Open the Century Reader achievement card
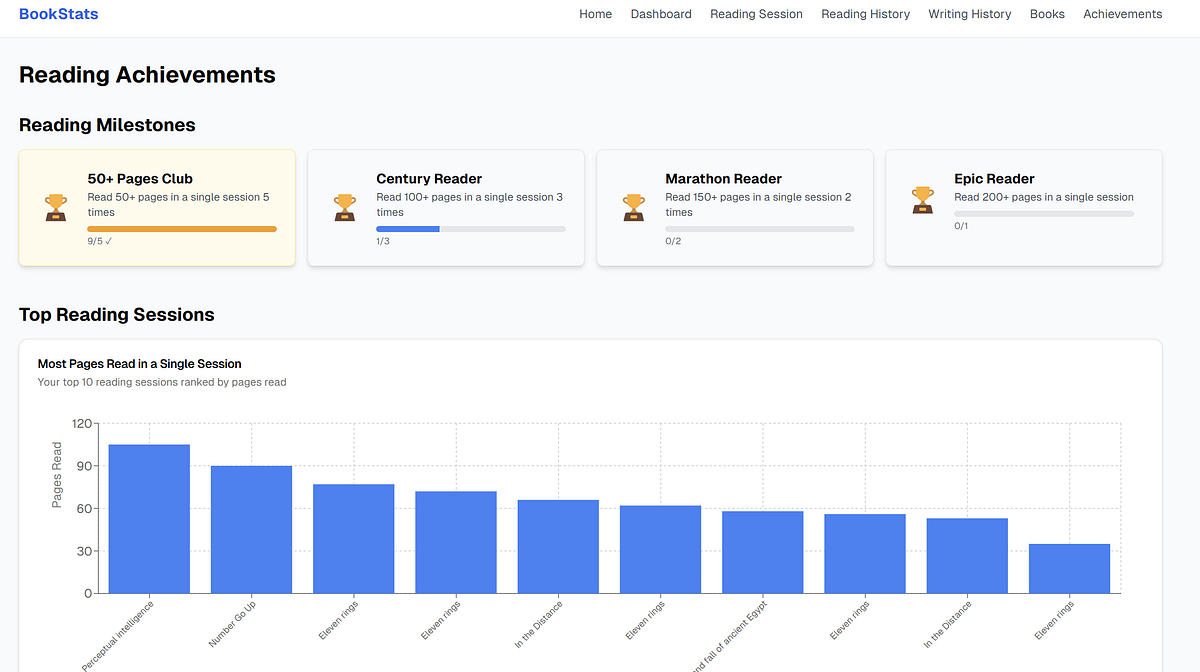Viewport: 1200px width, 672px height. point(444,207)
